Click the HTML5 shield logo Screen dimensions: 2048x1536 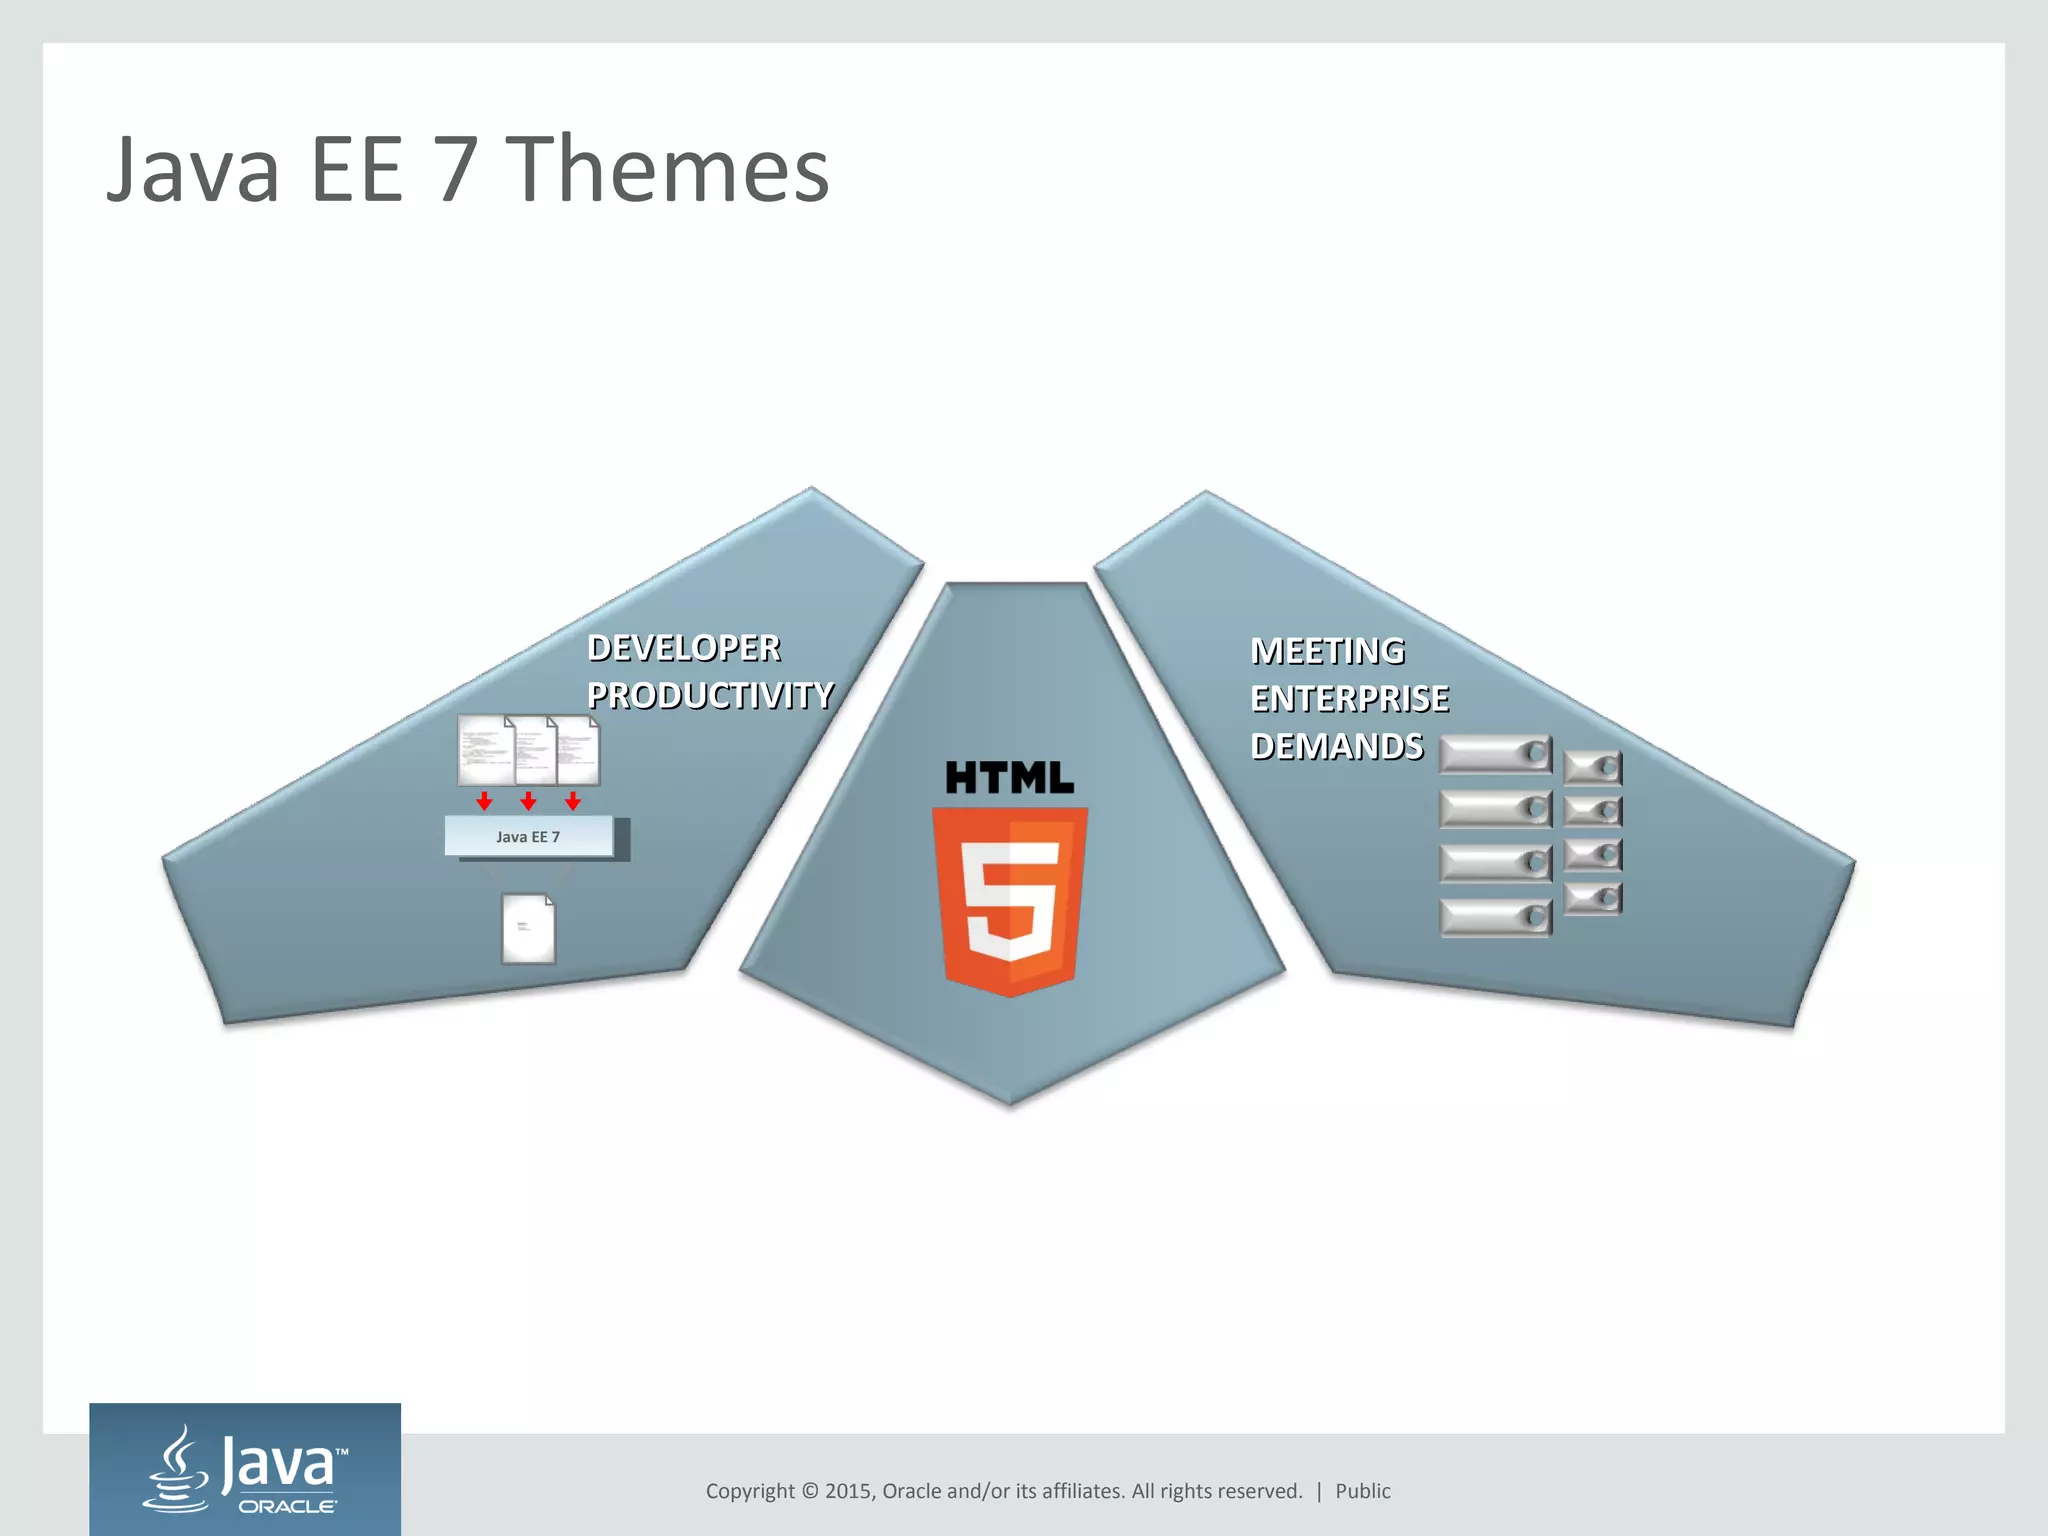coord(1009,900)
